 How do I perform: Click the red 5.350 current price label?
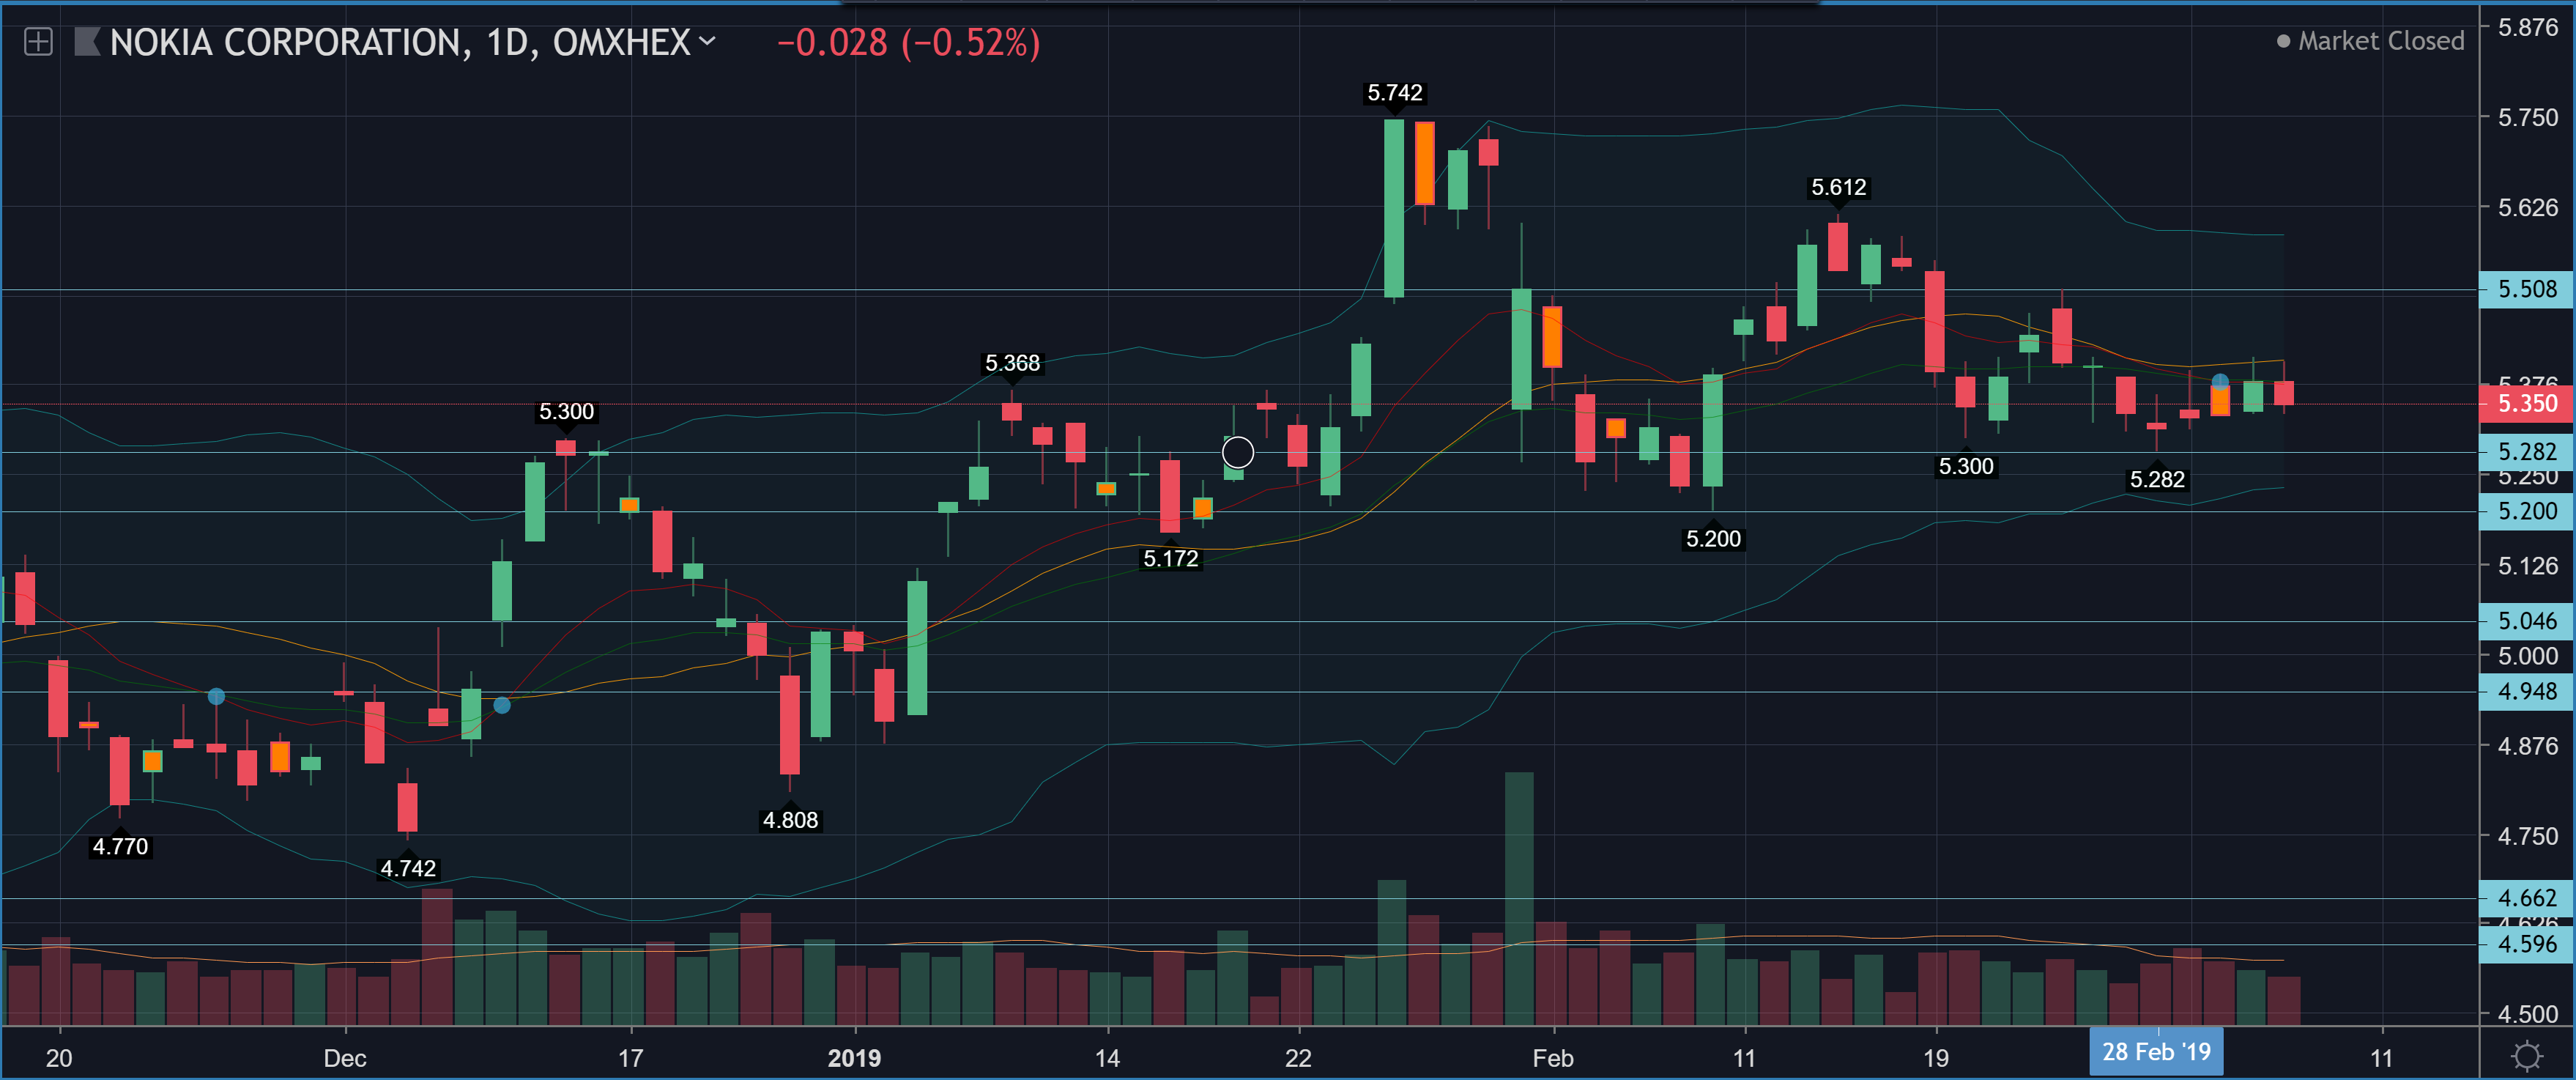click(2526, 403)
